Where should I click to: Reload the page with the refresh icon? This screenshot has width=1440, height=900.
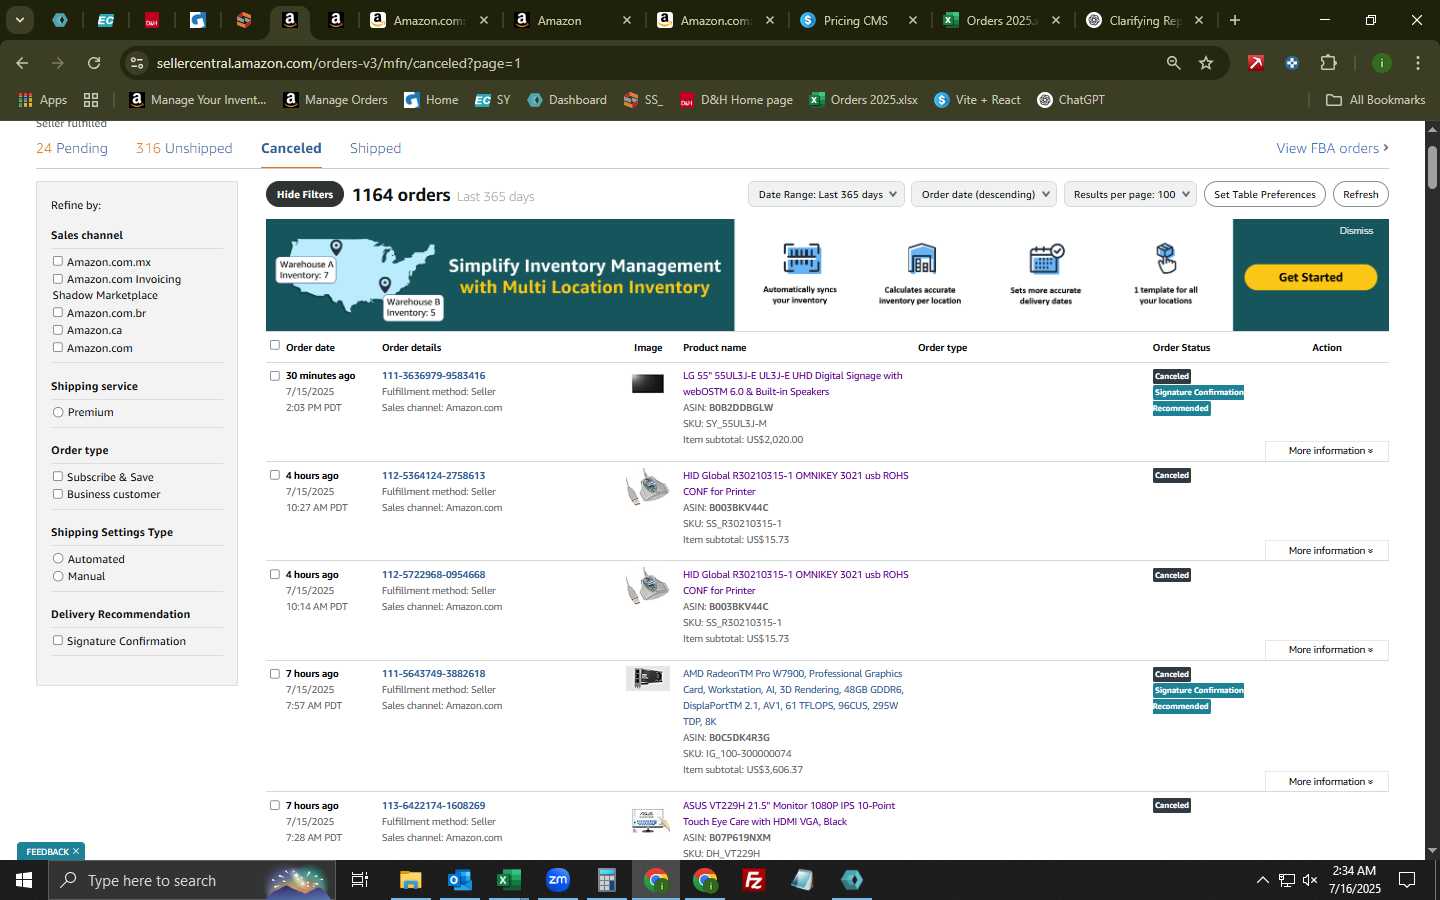[x=94, y=63]
